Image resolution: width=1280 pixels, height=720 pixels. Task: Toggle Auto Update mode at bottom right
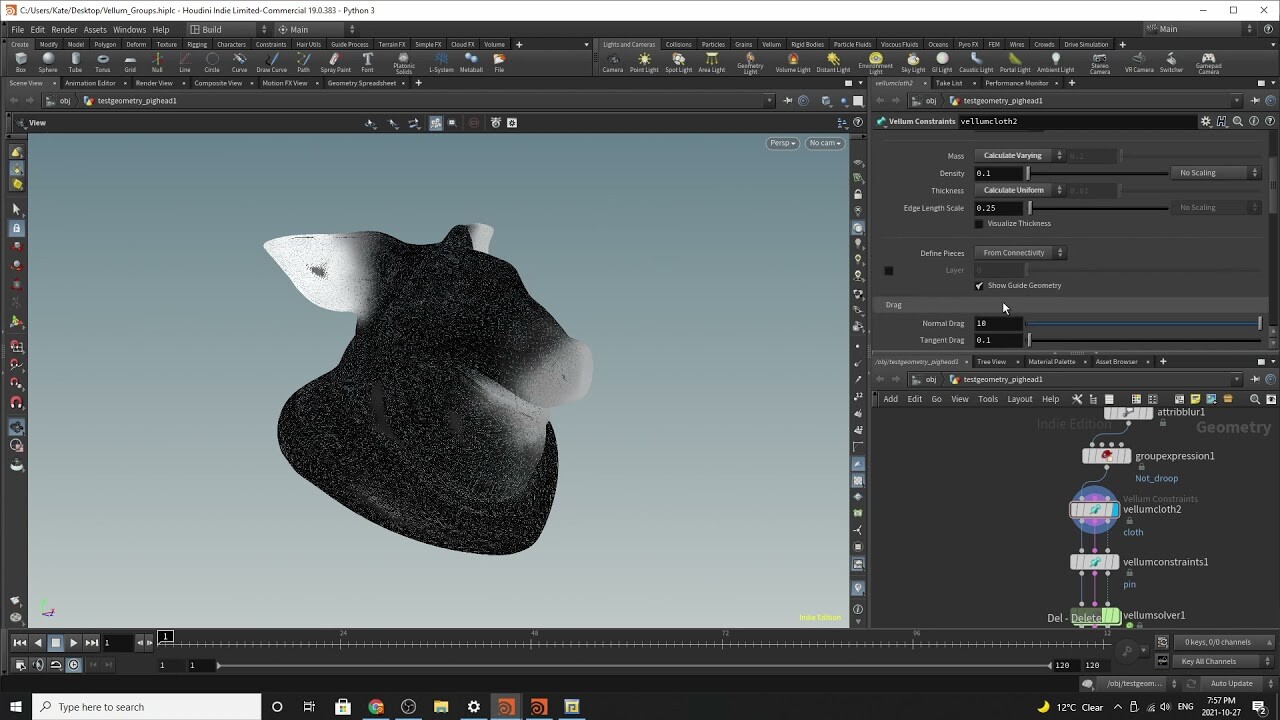click(x=1232, y=683)
